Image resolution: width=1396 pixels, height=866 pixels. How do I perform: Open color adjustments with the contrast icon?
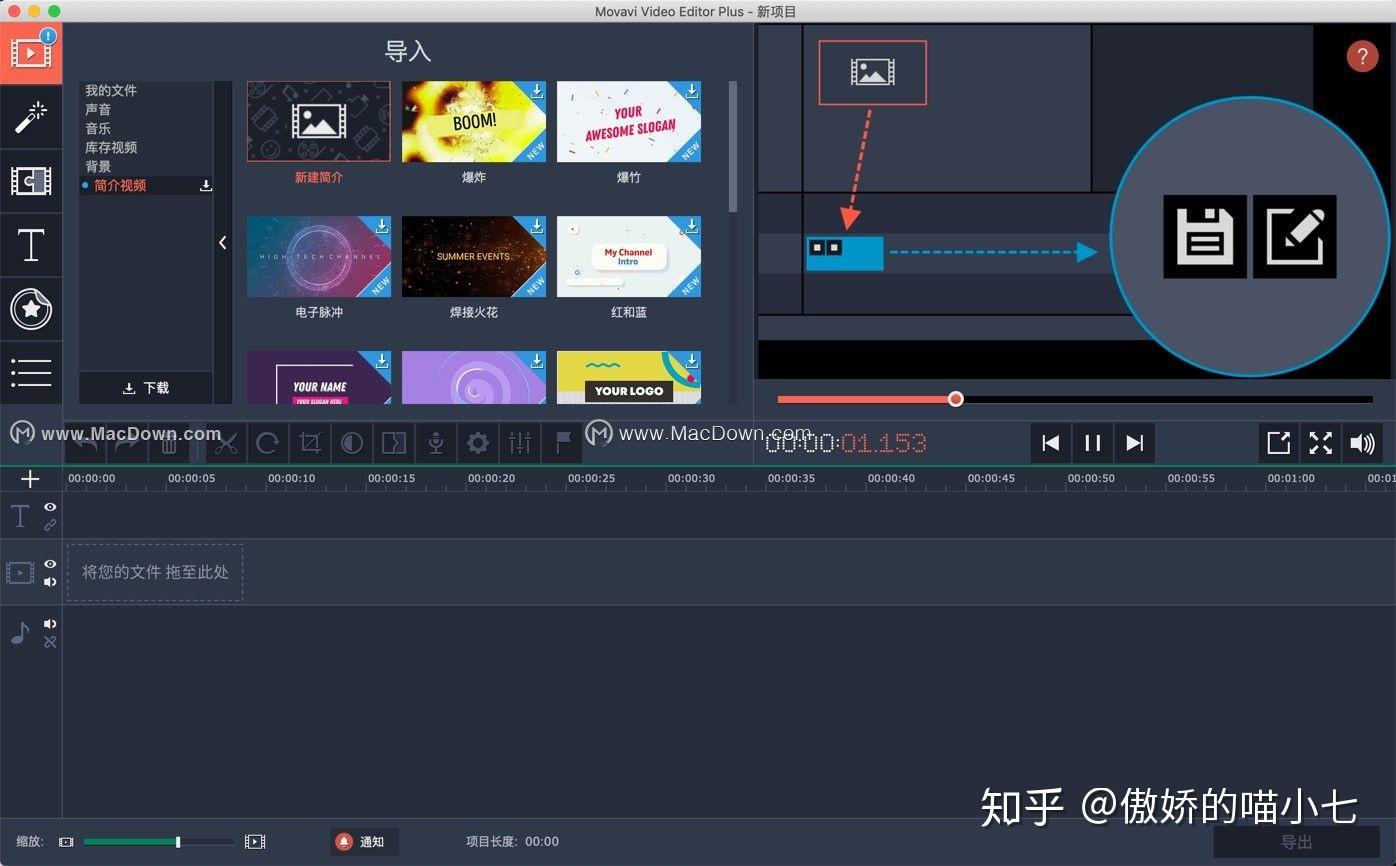pos(352,442)
